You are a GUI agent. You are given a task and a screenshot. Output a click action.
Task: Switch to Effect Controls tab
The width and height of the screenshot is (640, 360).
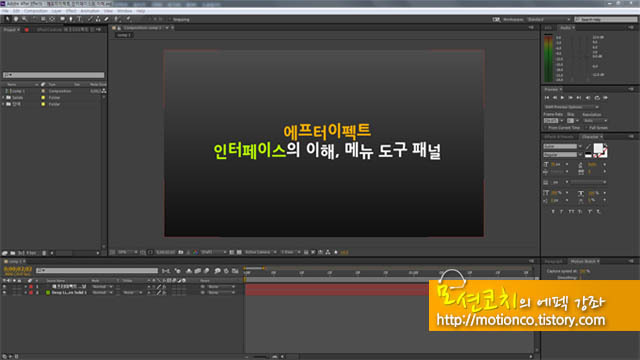(x=62, y=29)
